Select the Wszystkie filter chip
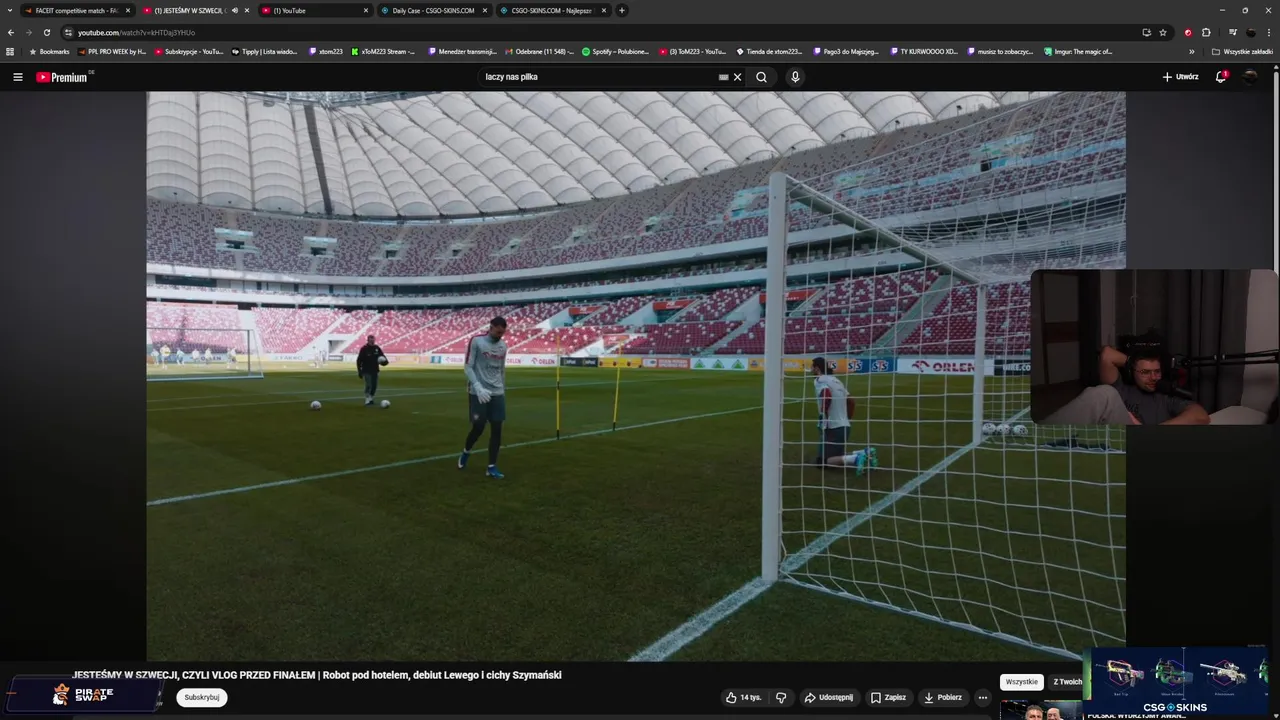Viewport: 1280px width, 720px height. (1021, 682)
